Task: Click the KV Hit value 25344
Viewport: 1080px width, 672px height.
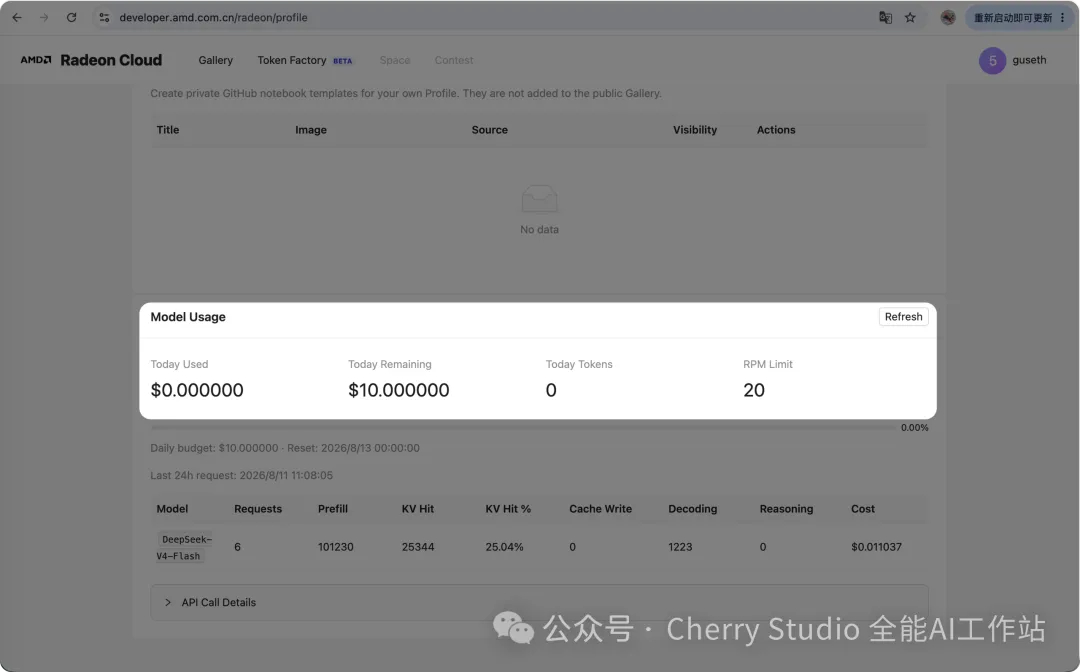Action: point(418,547)
